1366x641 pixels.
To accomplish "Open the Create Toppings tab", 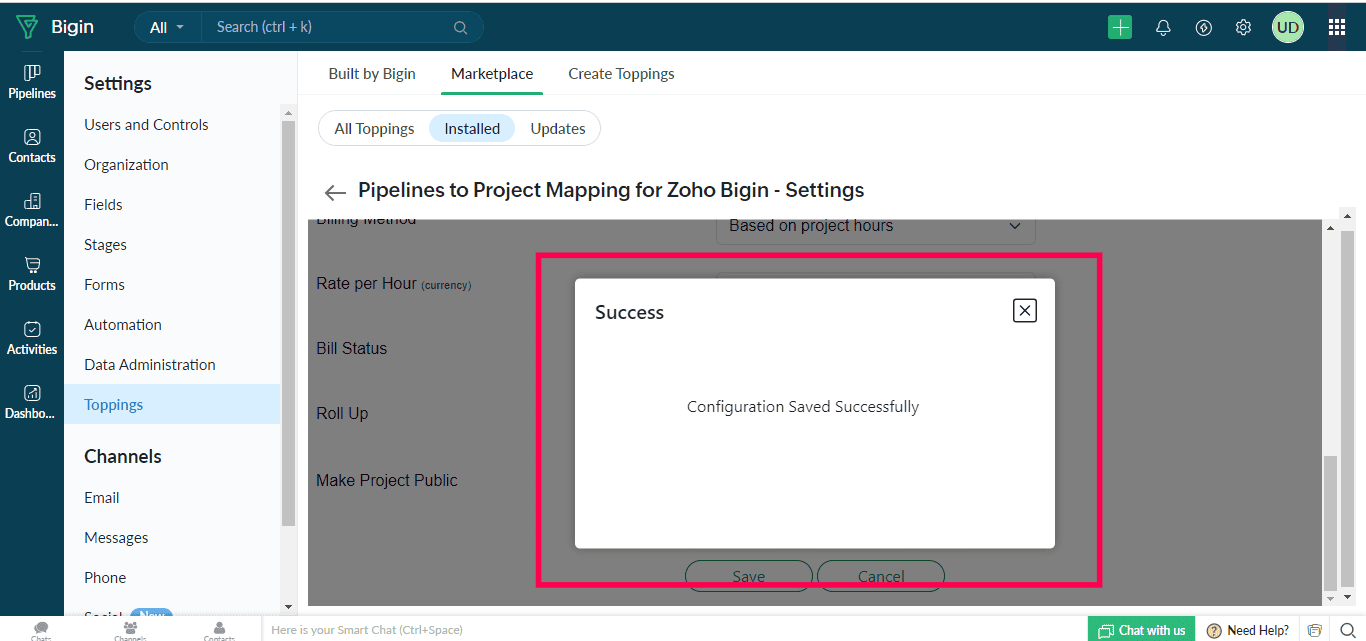I will tap(621, 74).
